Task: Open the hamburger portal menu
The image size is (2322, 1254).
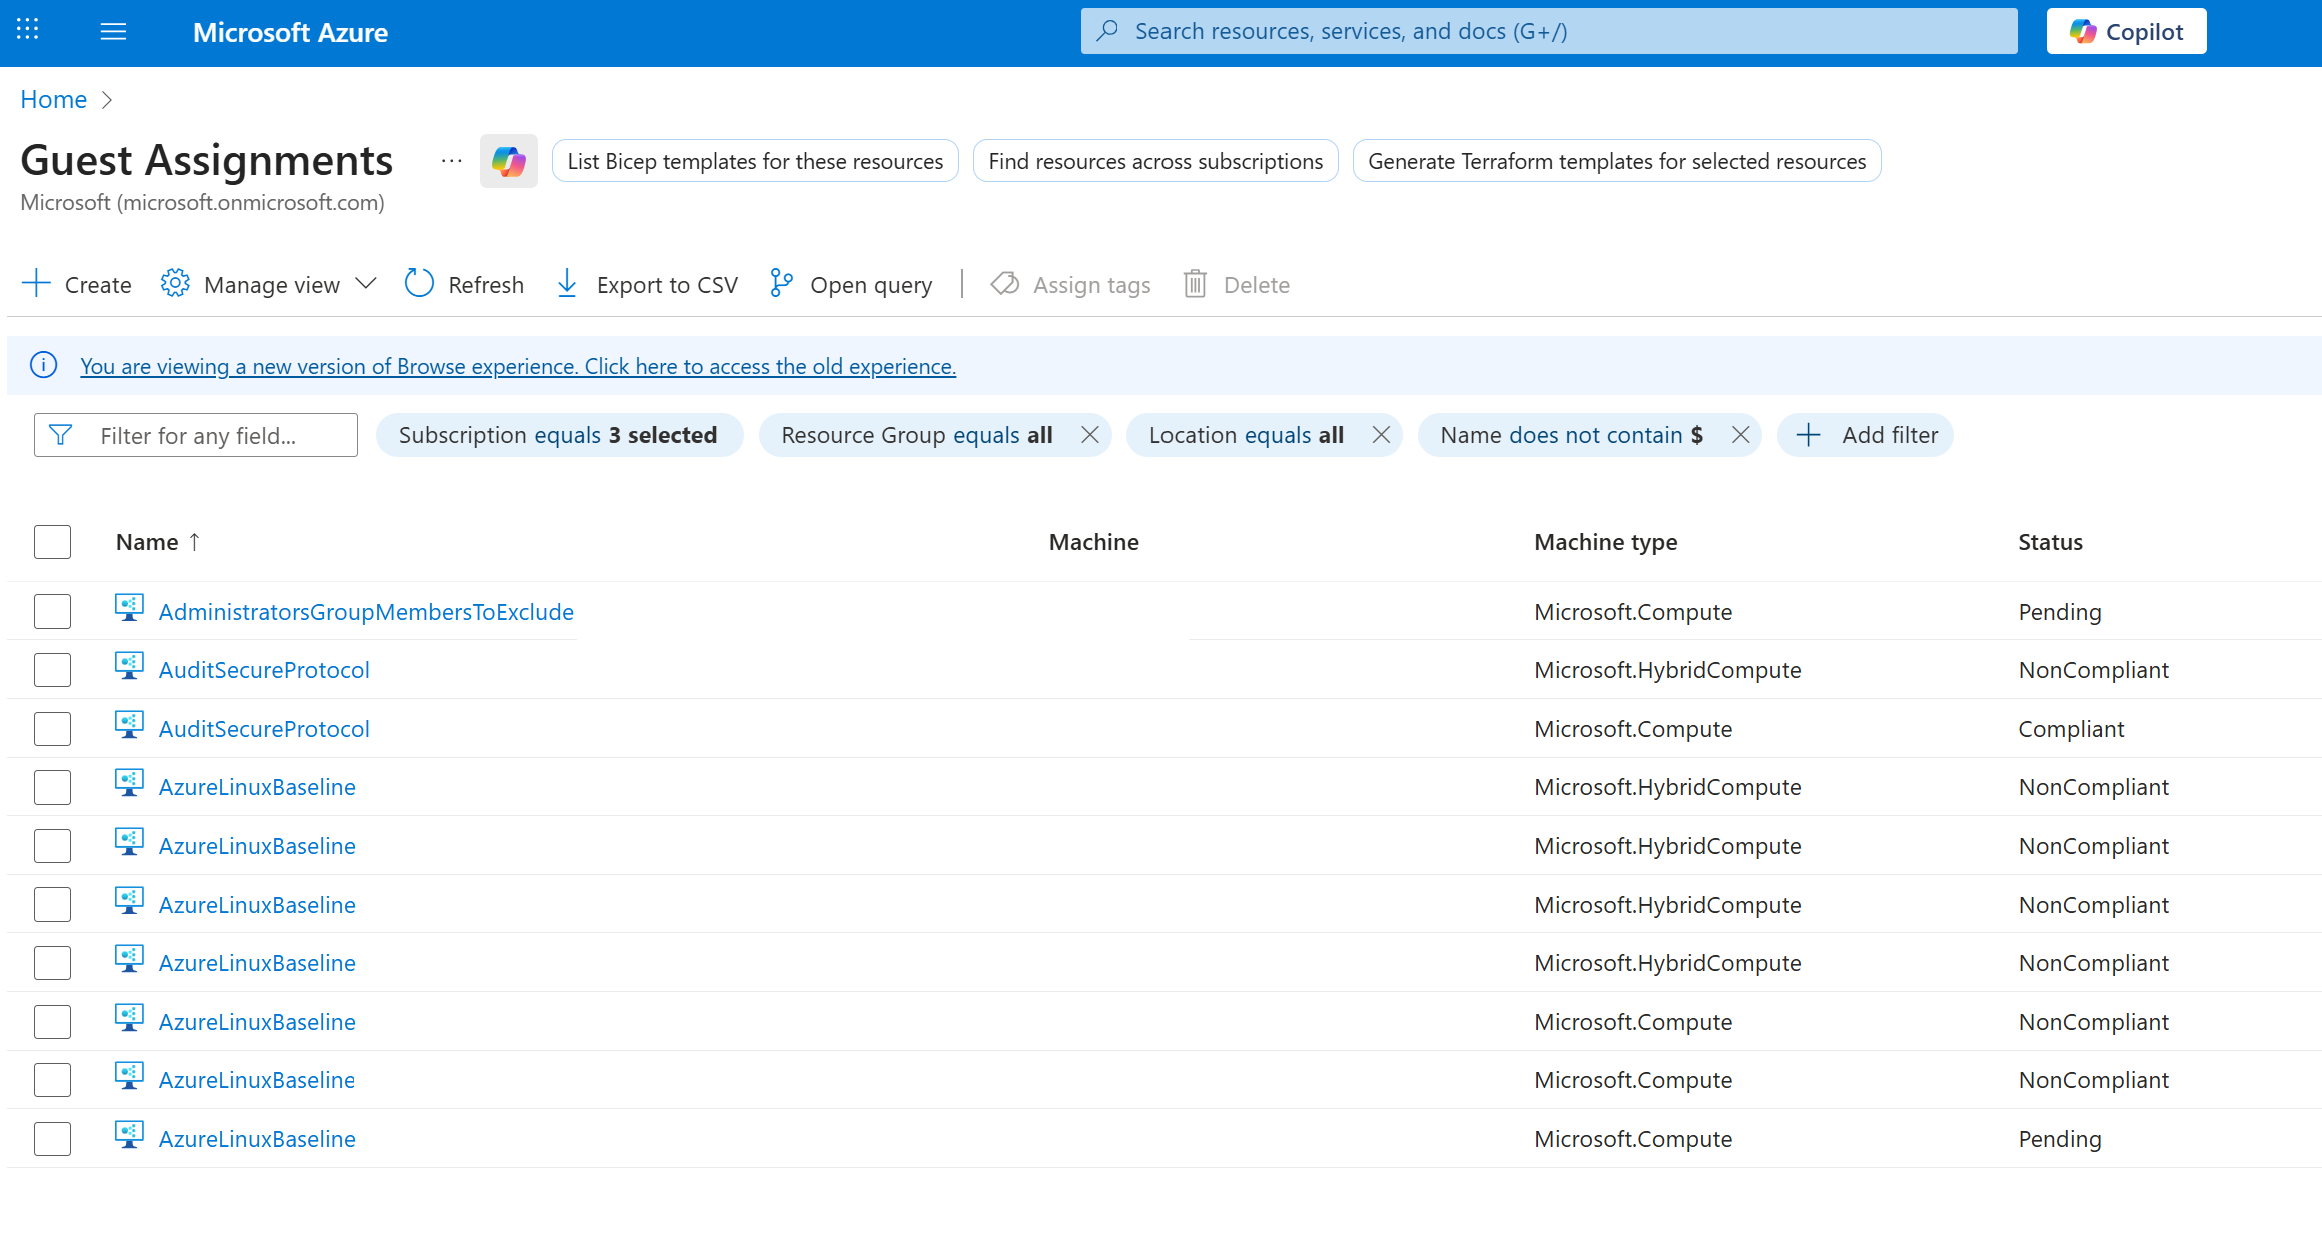Action: [114, 32]
